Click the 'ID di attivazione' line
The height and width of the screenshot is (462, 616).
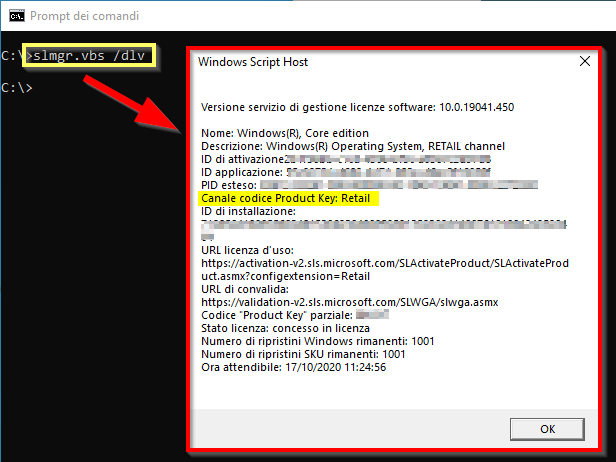(346, 159)
